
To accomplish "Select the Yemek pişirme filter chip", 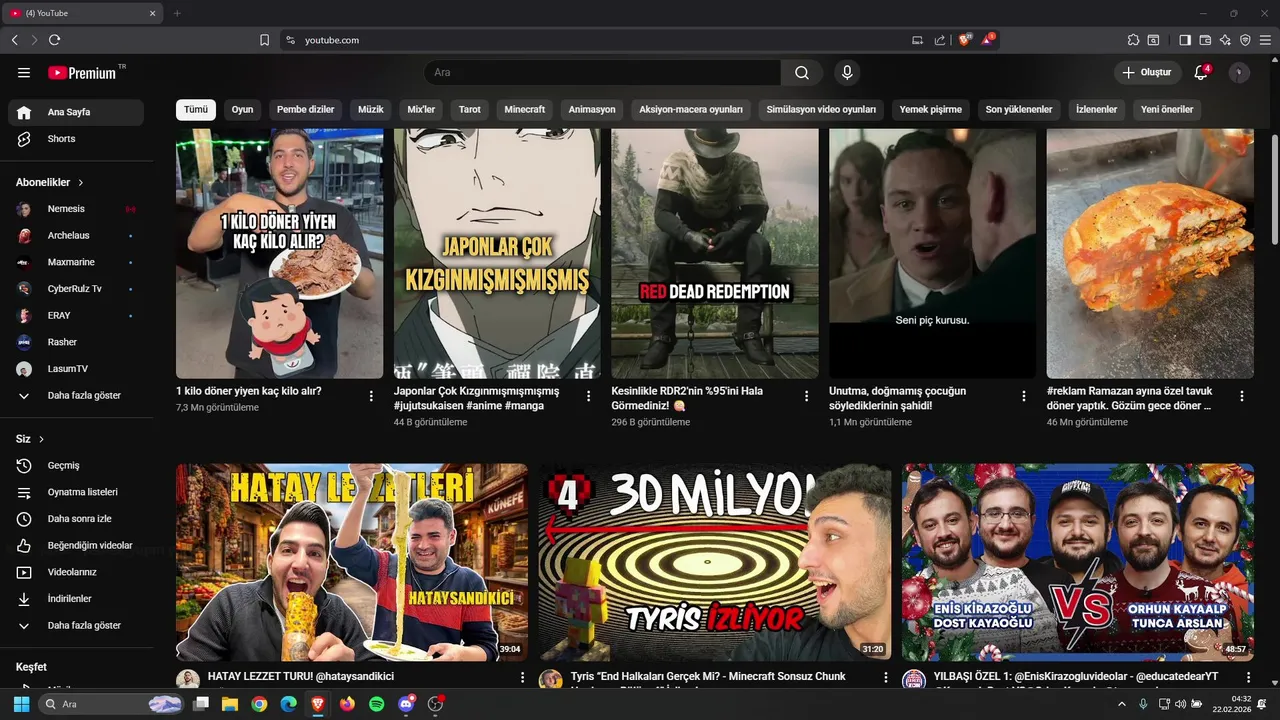I will pyautogui.click(x=930, y=109).
